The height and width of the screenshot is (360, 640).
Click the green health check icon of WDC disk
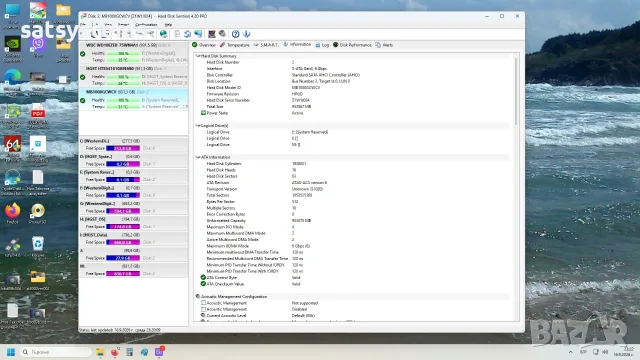(83, 53)
